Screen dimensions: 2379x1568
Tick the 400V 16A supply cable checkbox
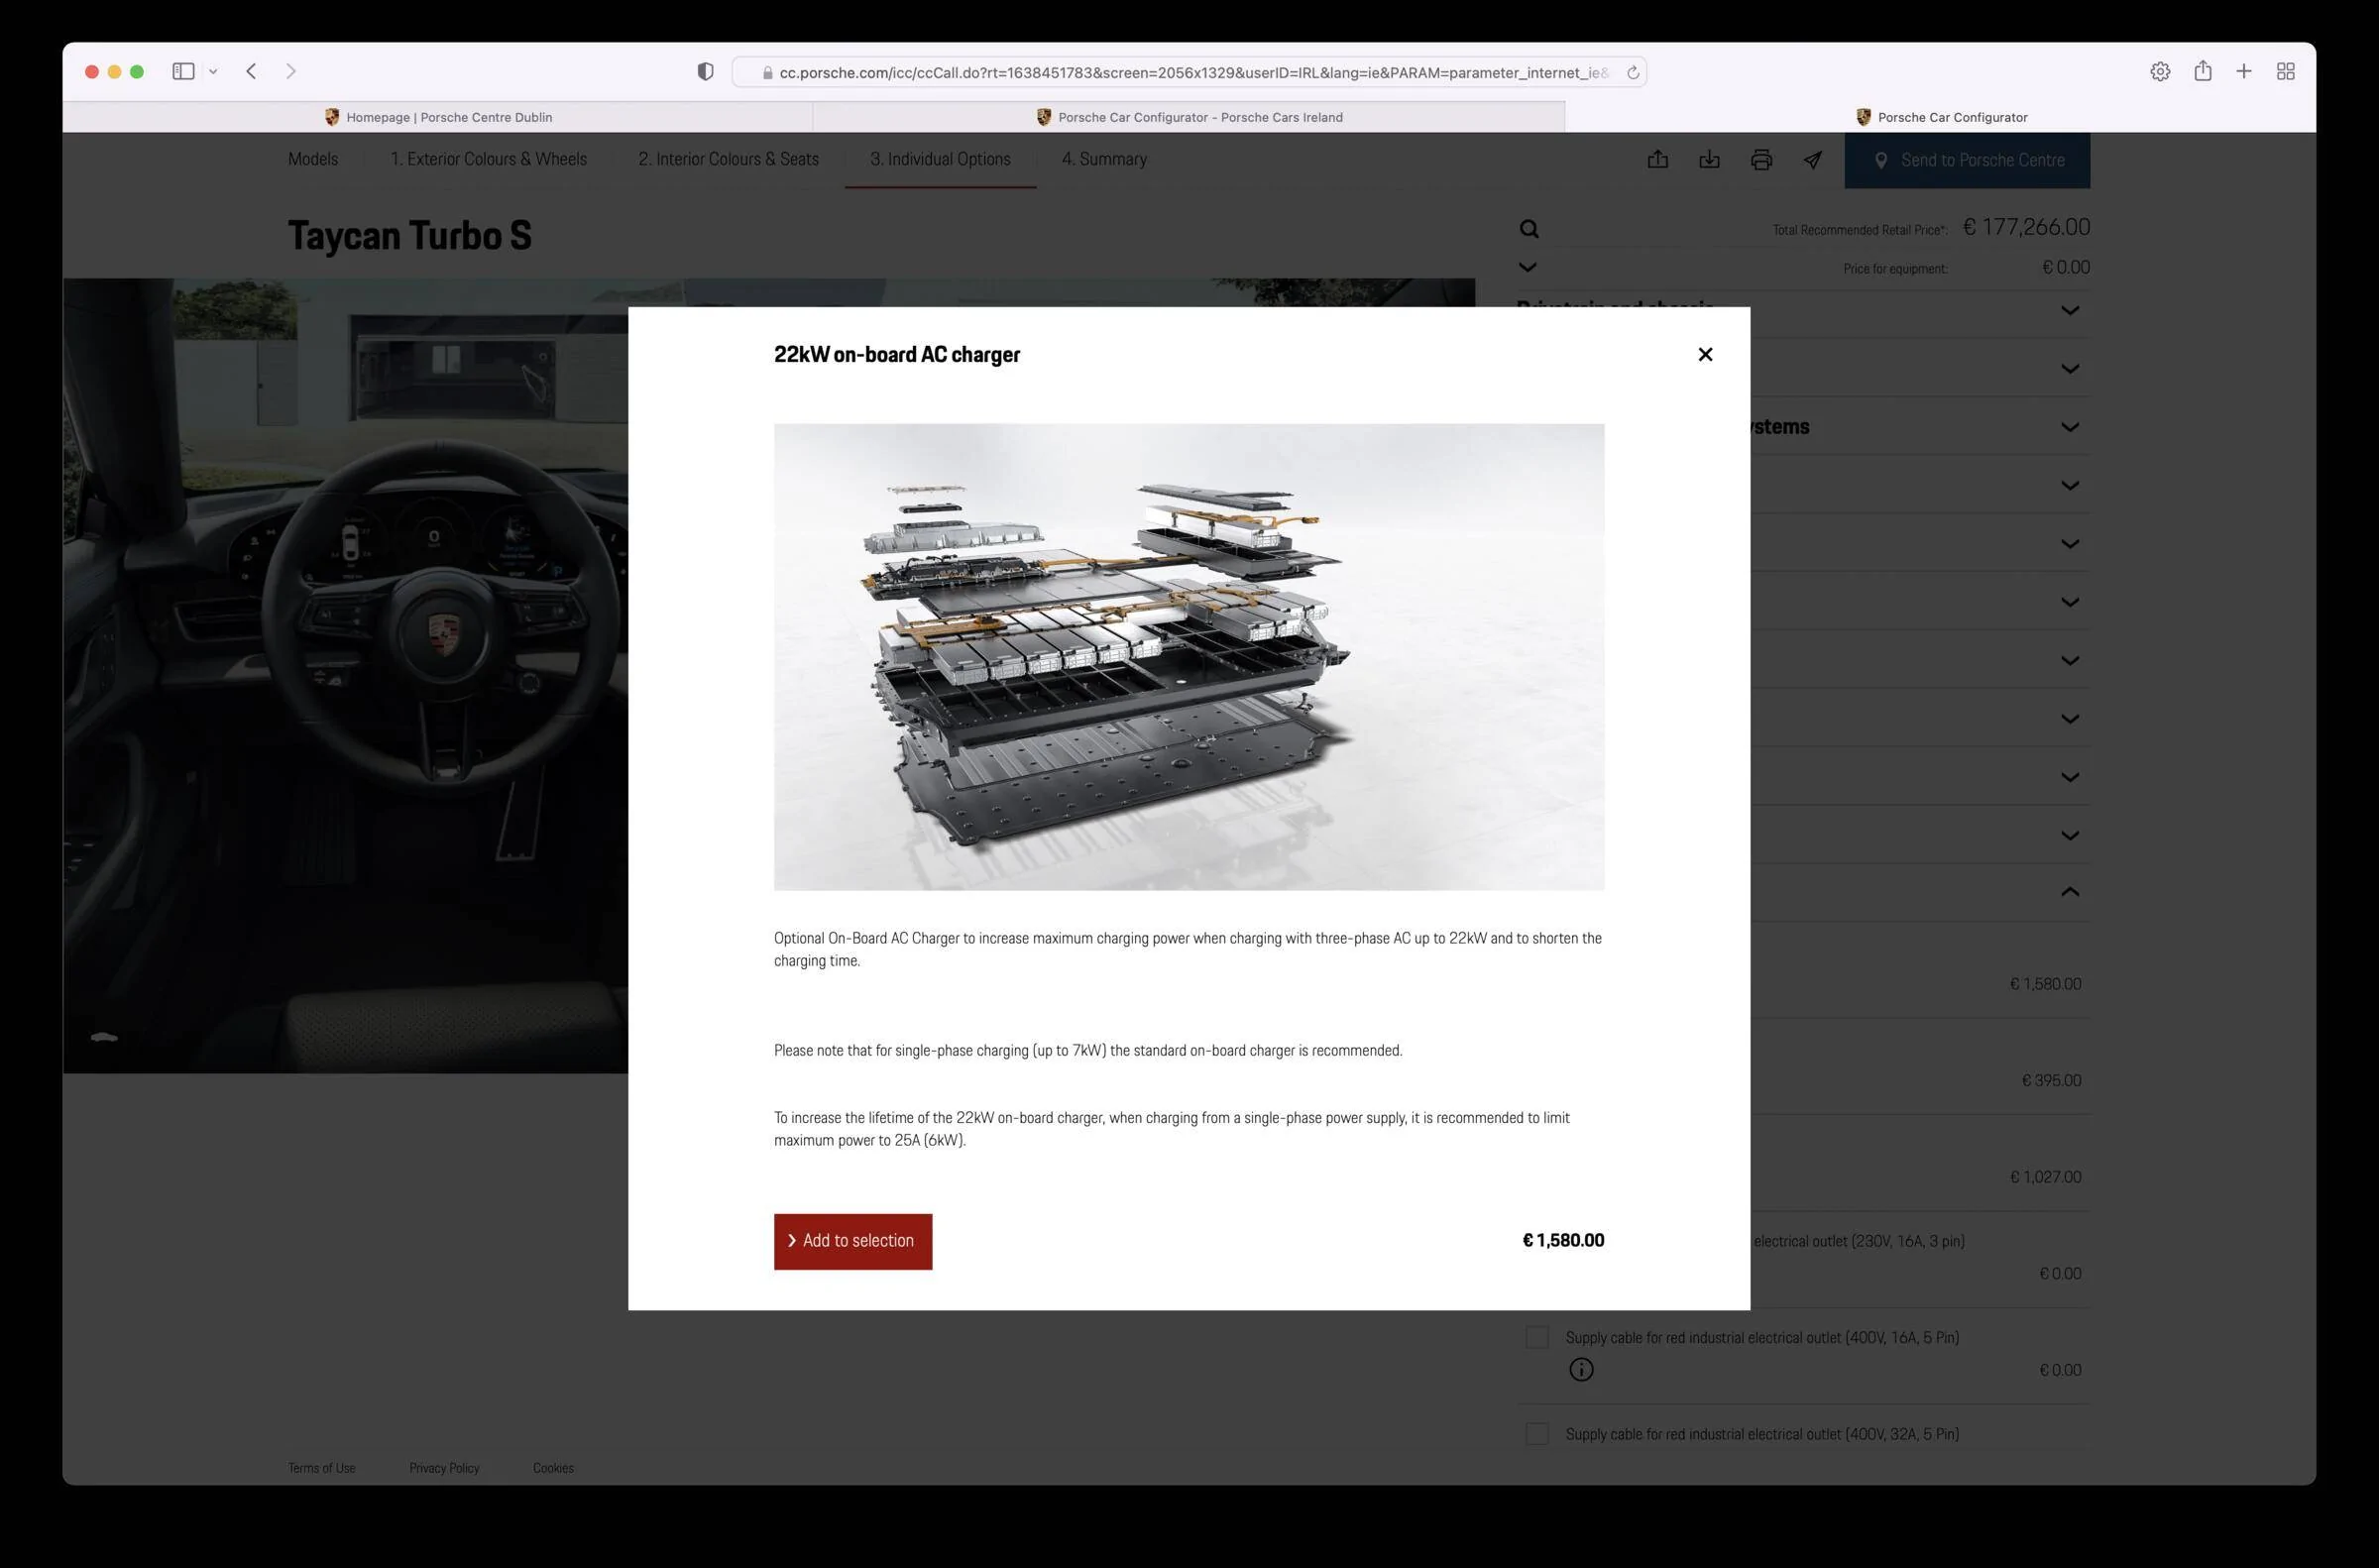click(x=1537, y=1337)
